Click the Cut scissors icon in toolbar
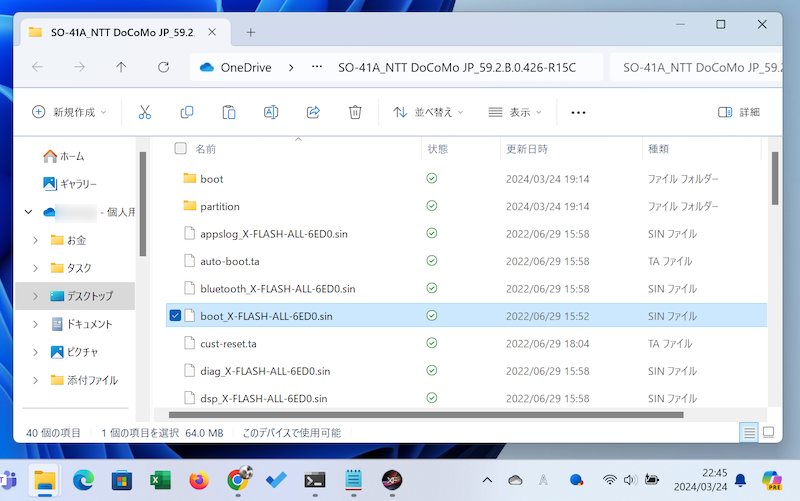The height and width of the screenshot is (501, 800). click(x=145, y=112)
